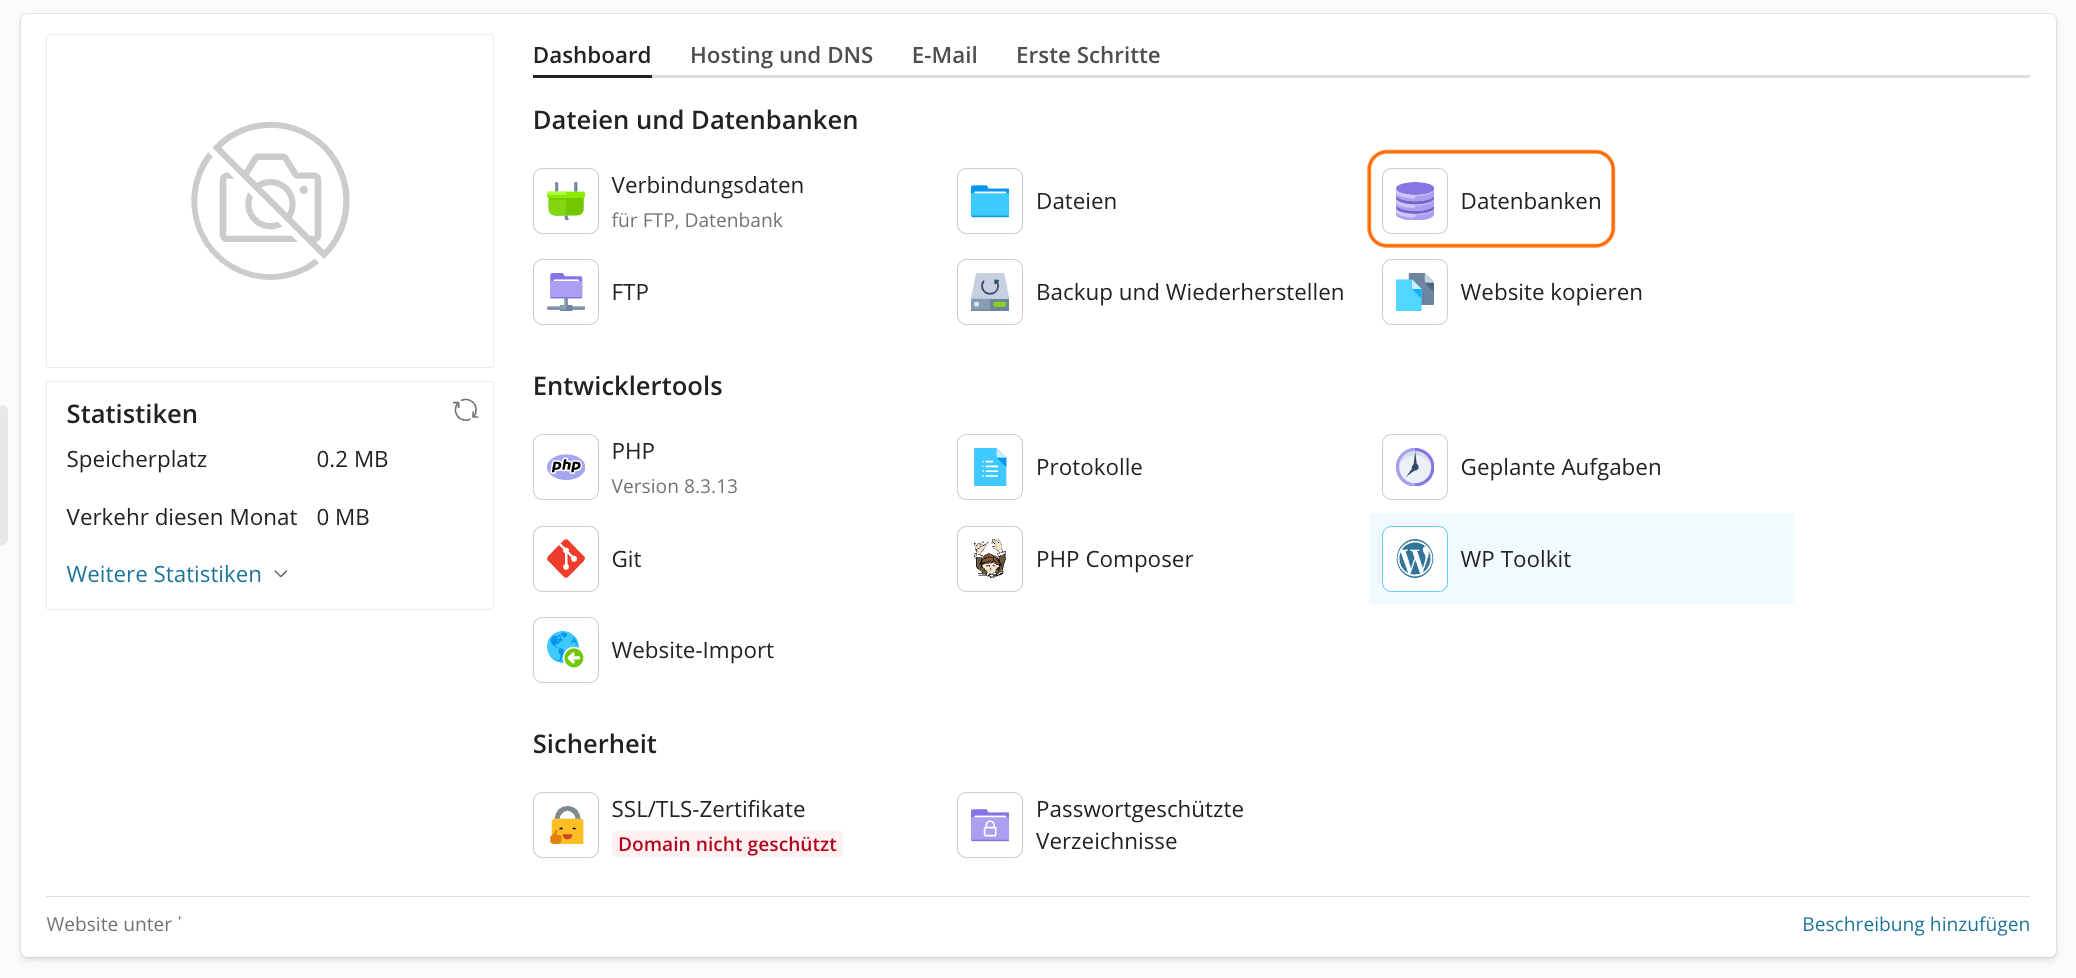Open the PHP settings icon
This screenshot has height=978, width=2076.
[x=566, y=467]
